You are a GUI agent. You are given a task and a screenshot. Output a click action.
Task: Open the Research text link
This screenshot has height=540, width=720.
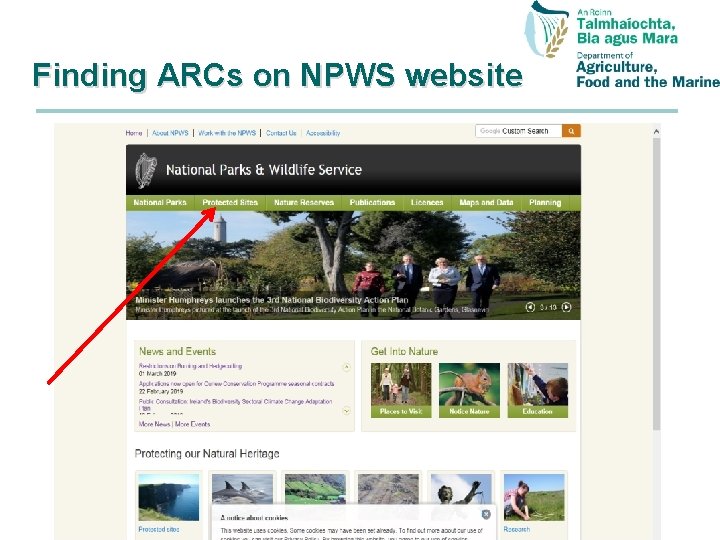point(517,529)
